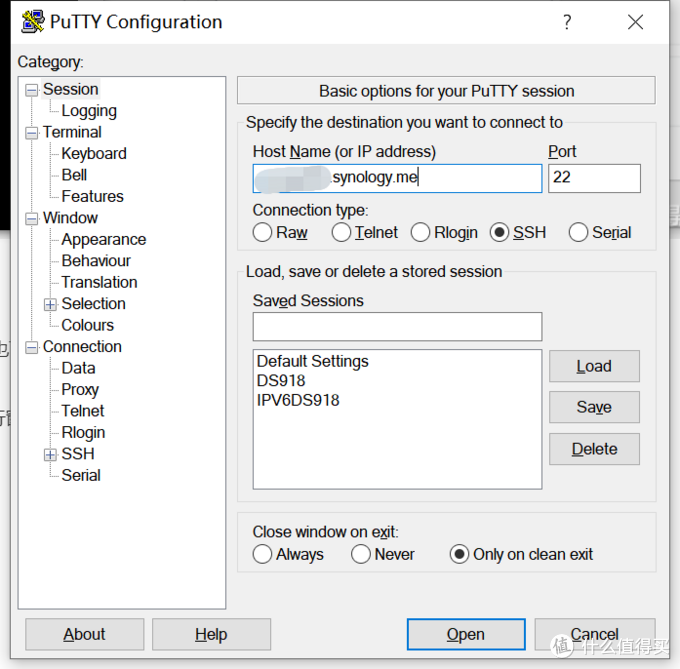The width and height of the screenshot is (680, 669).
Task: Click the Delete session button
Action: (x=594, y=449)
